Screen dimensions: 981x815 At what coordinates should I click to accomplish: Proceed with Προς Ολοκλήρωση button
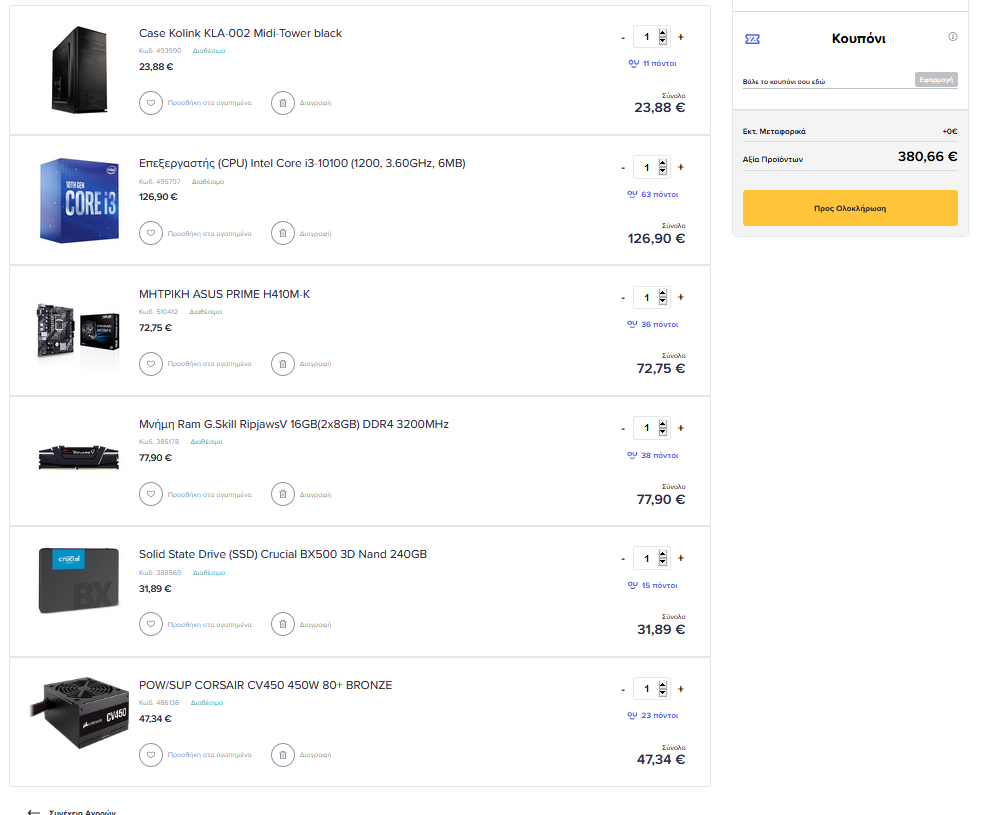click(850, 208)
